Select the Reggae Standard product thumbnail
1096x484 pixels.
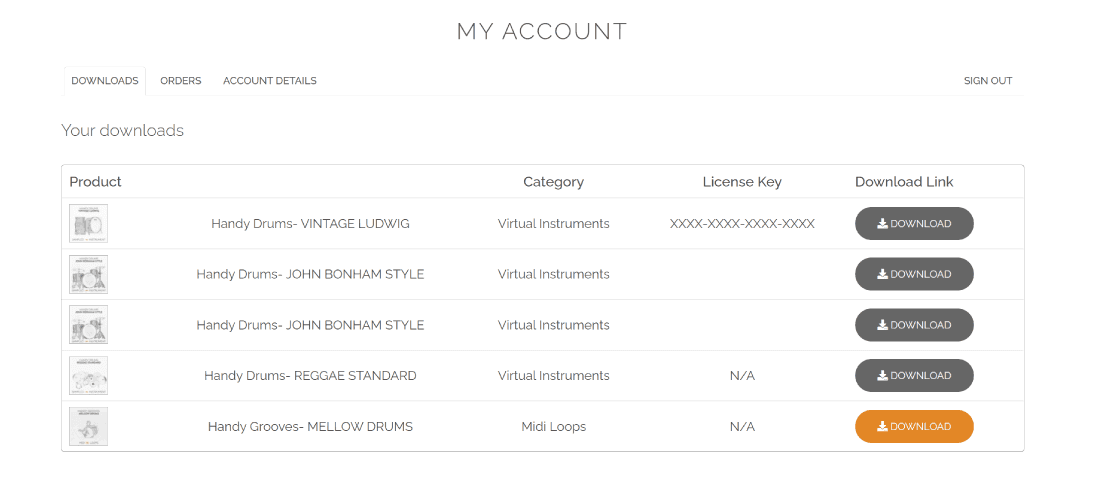[x=89, y=376]
